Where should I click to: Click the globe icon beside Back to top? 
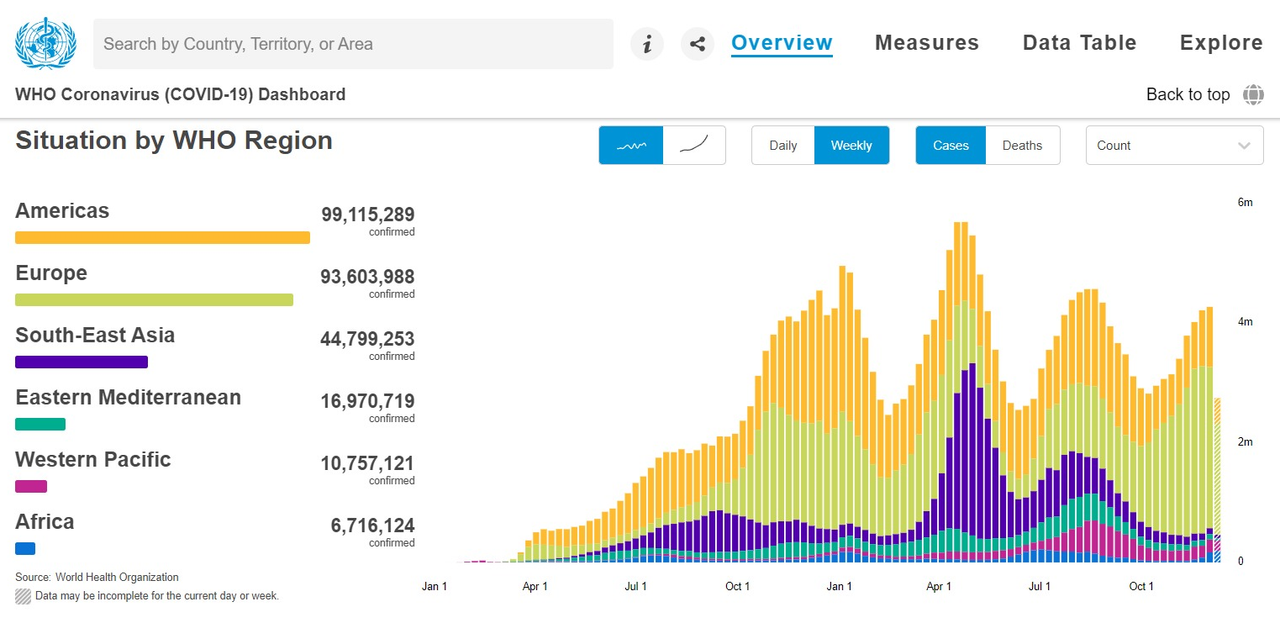1253,94
